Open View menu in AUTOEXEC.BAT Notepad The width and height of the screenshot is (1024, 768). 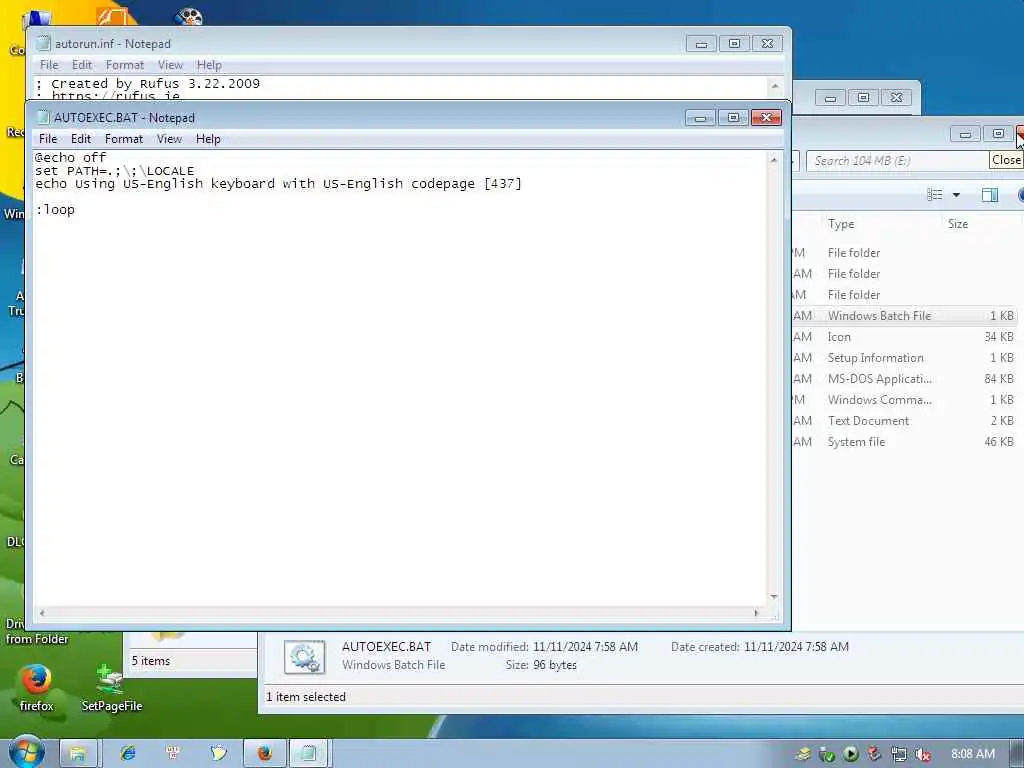(169, 138)
